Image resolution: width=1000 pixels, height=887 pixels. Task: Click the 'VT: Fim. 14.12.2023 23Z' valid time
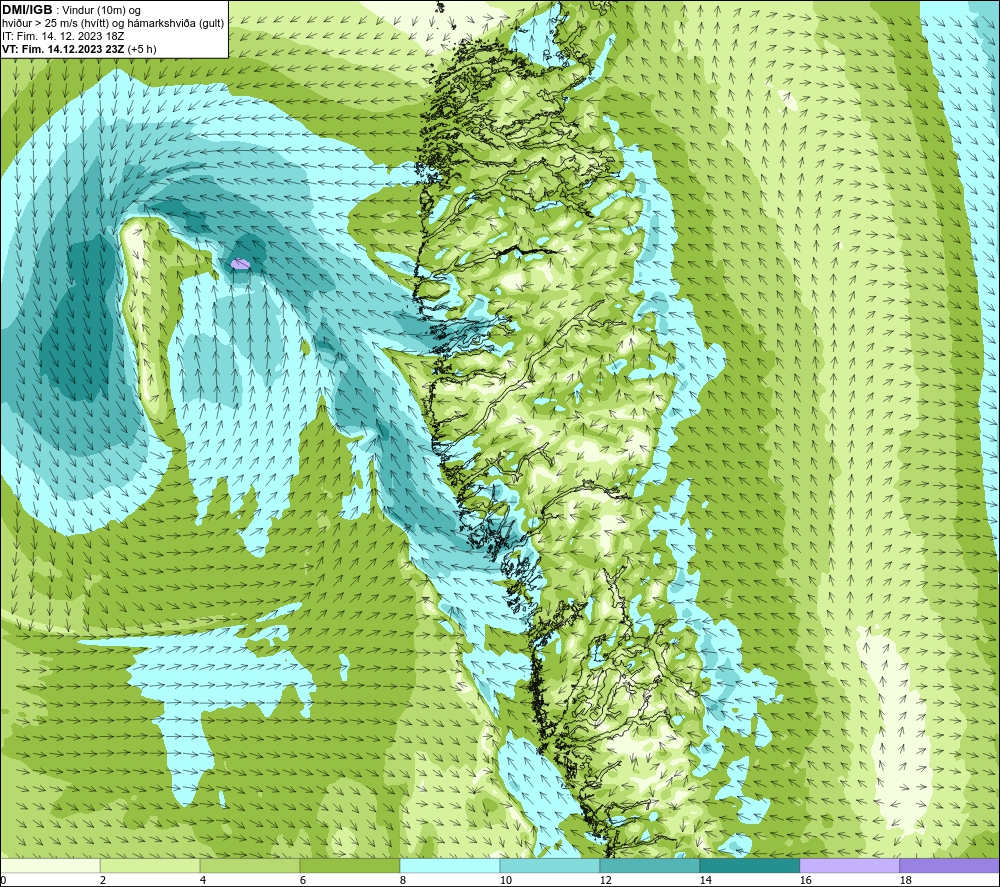click(x=63, y=49)
